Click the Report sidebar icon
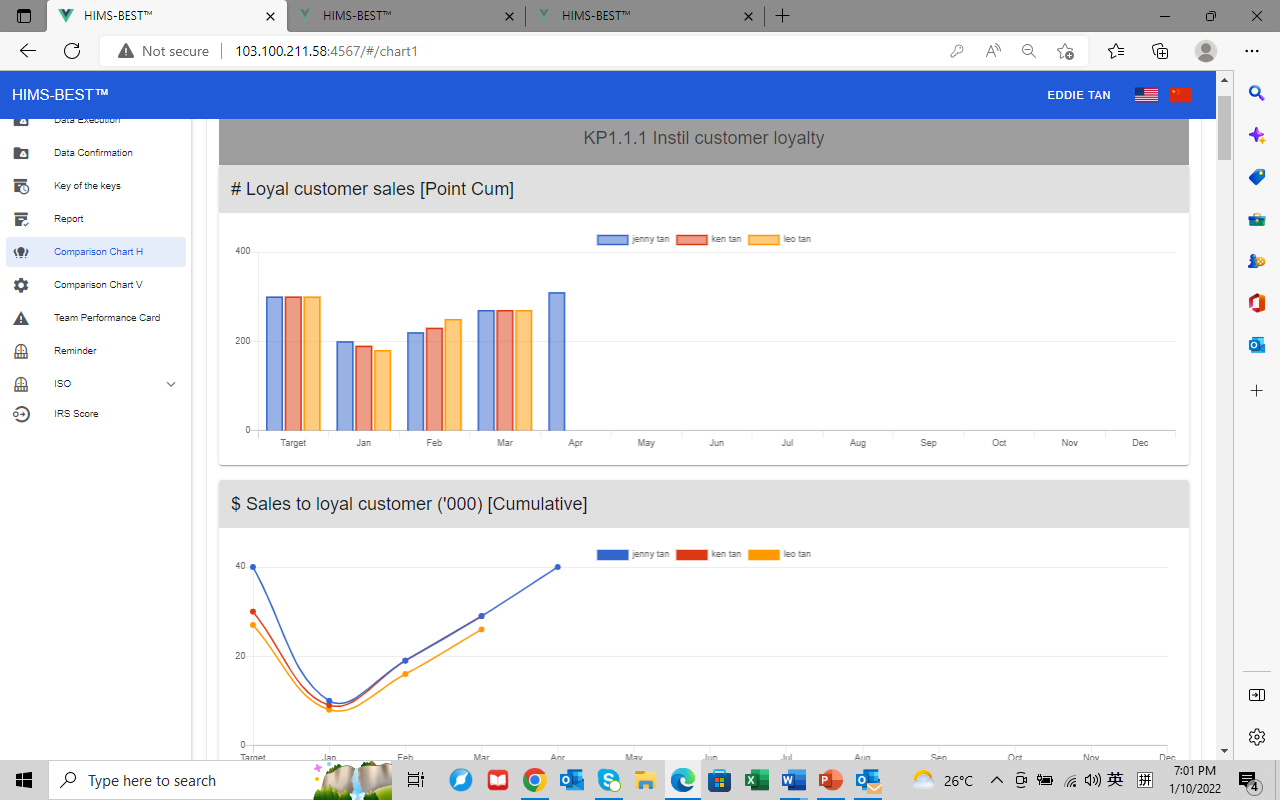The image size is (1280, 800). (21, 219)
